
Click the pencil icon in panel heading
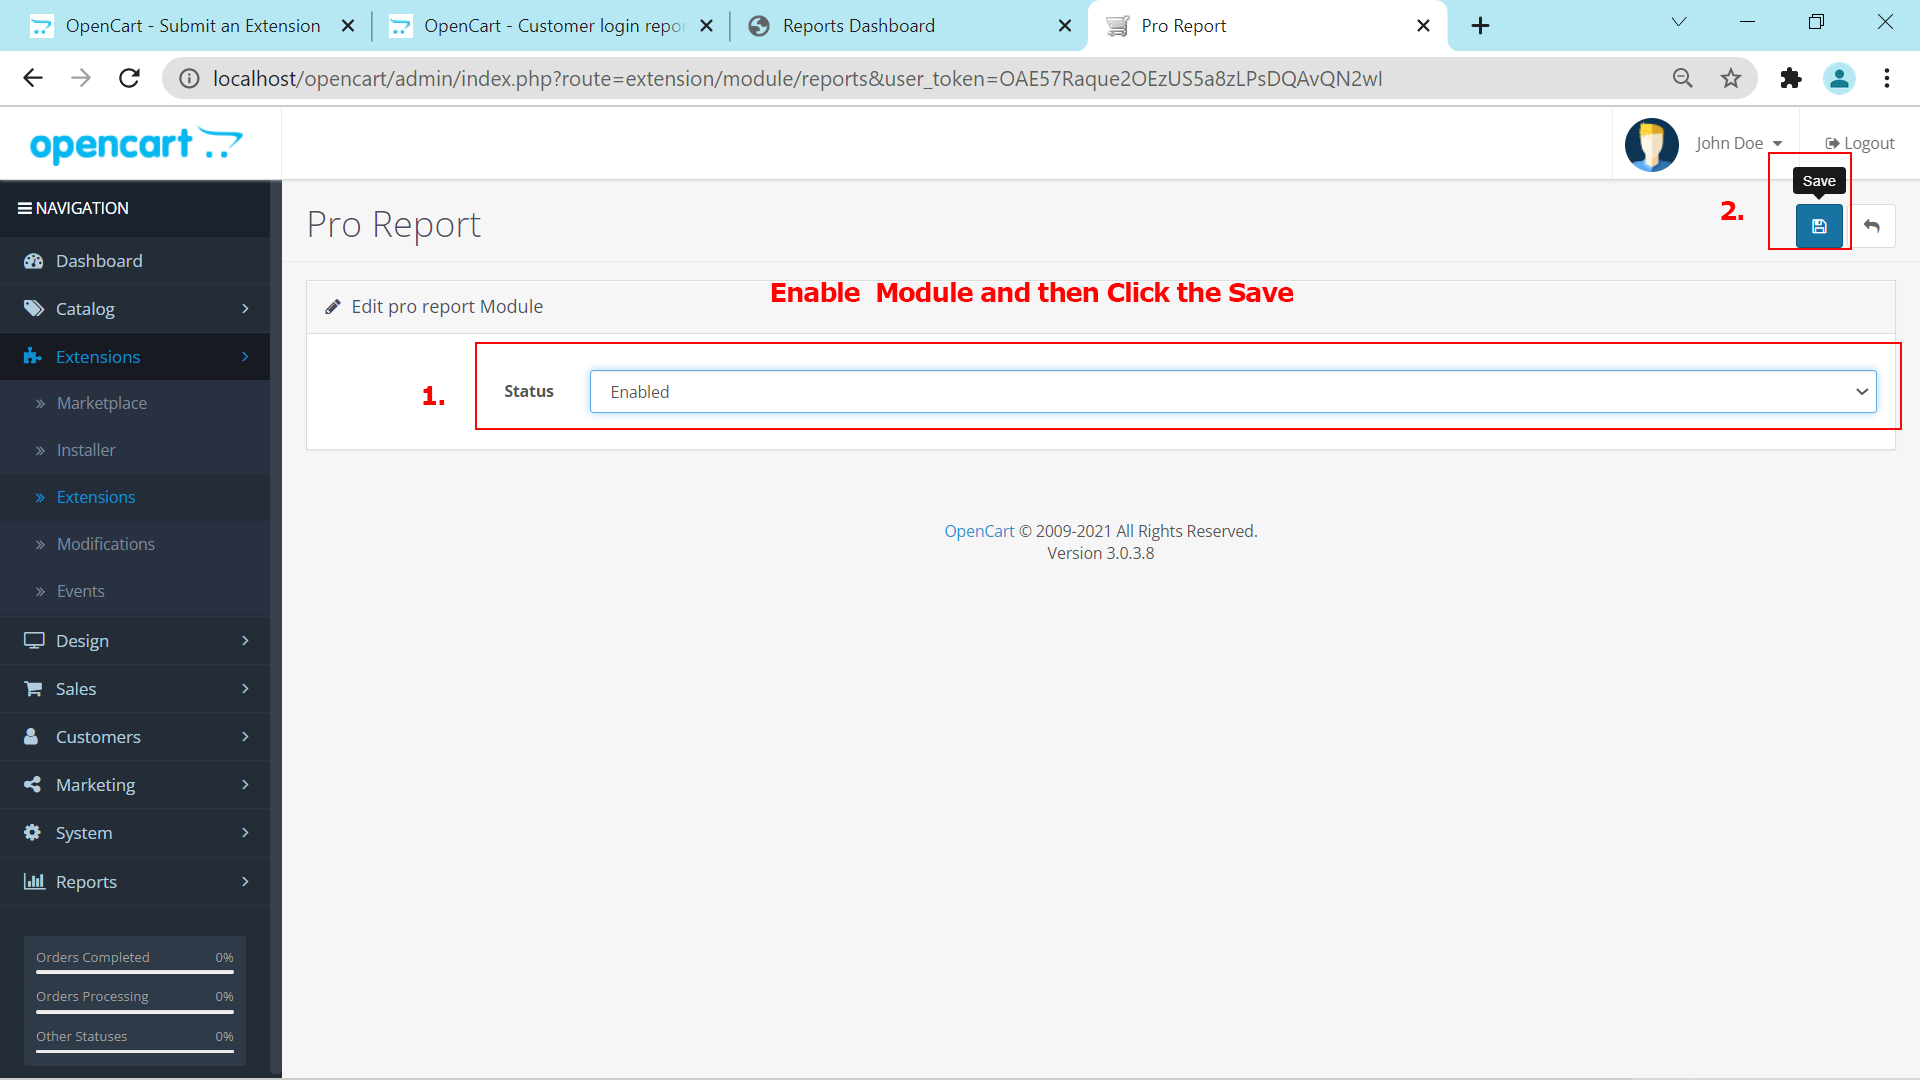click(x=333, y=307)
